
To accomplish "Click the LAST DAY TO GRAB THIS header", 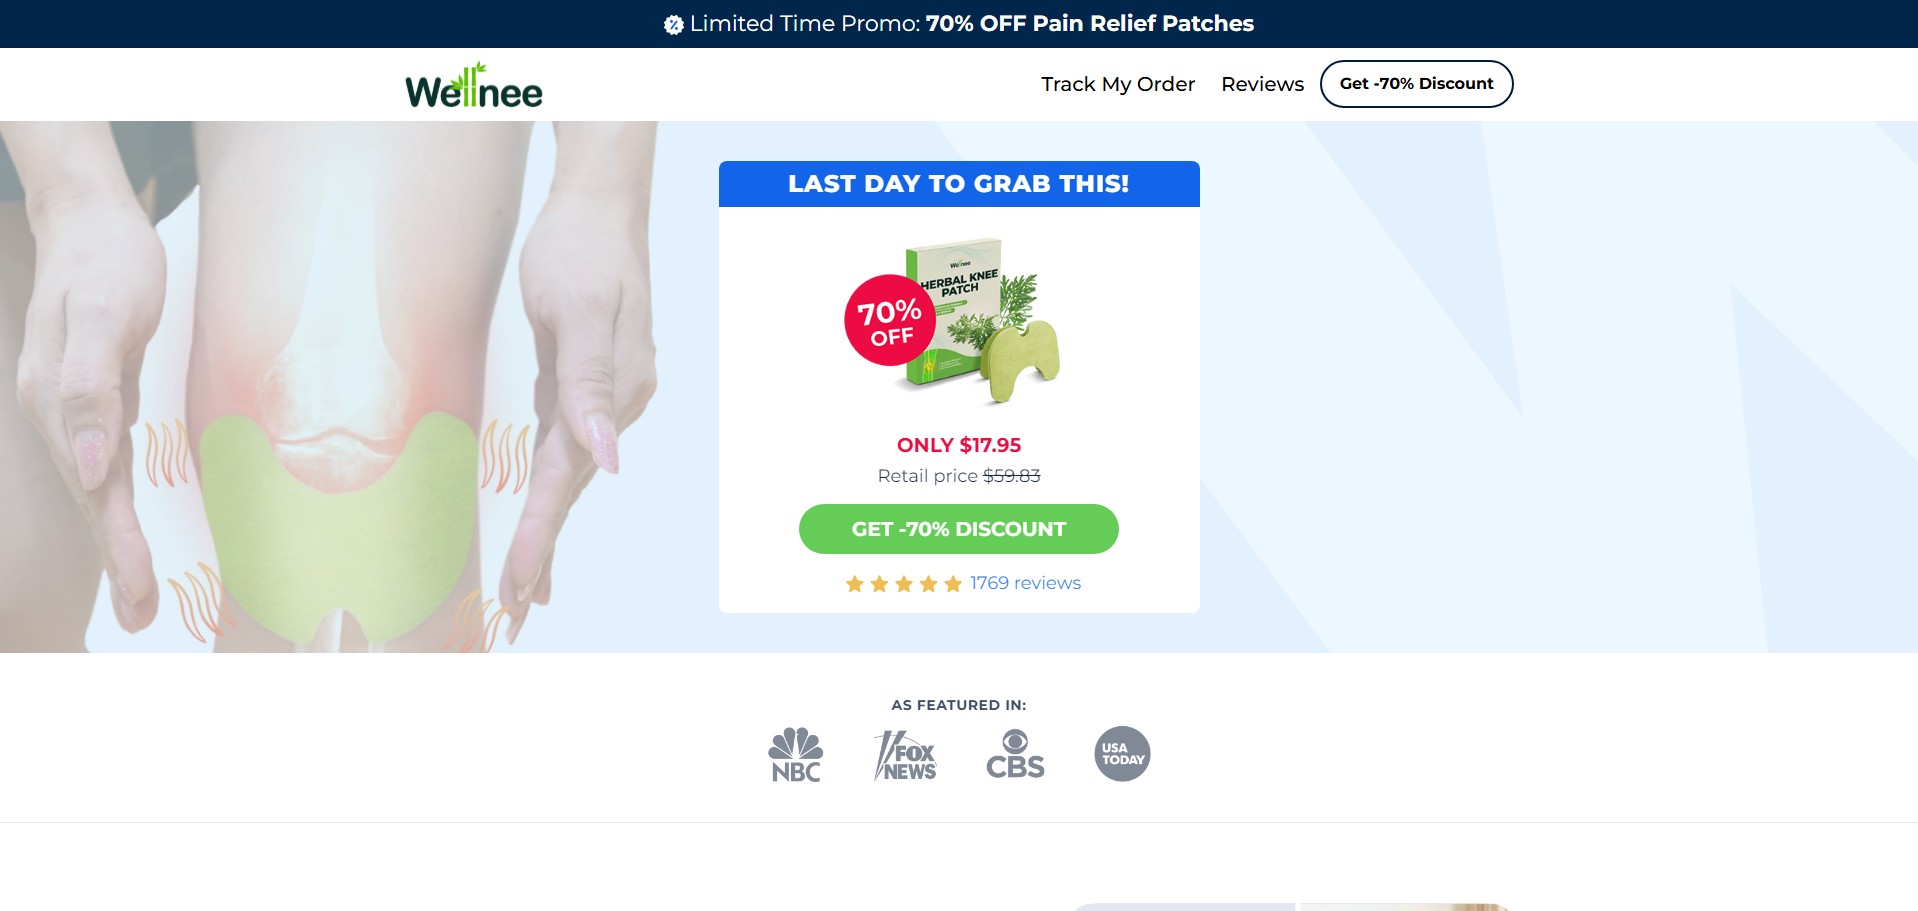I will [x=958, y=184].
